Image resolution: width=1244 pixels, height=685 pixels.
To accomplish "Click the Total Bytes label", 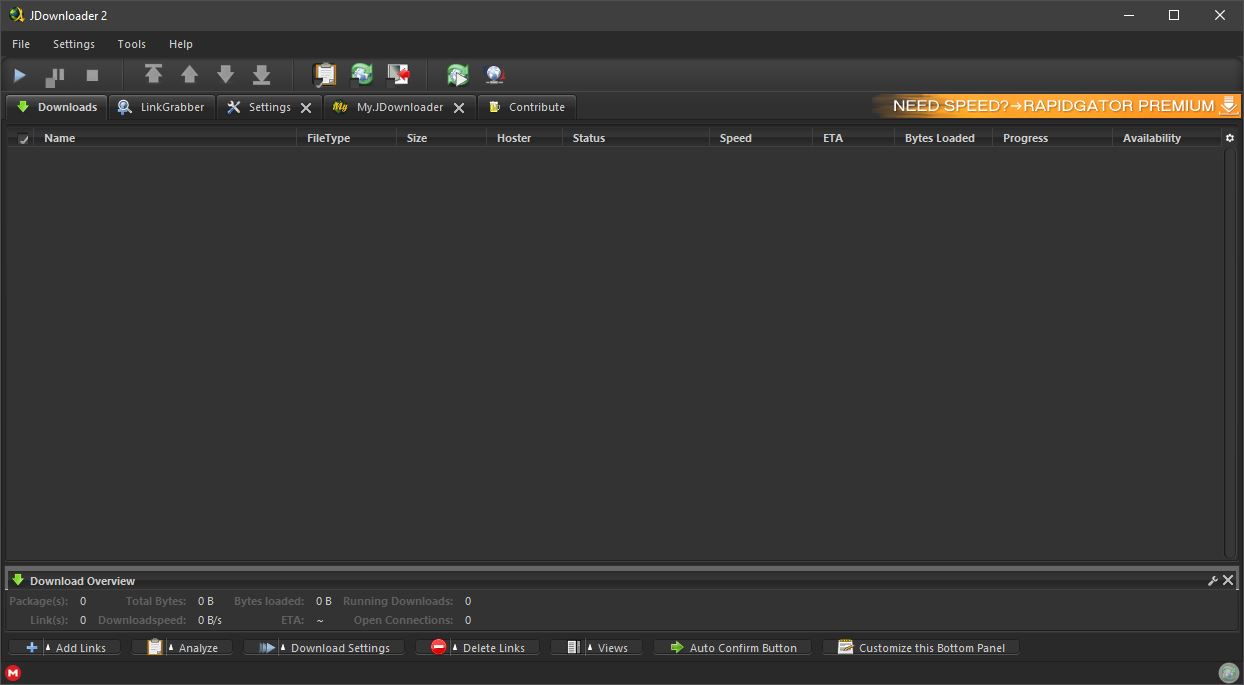I will [156, 601].
